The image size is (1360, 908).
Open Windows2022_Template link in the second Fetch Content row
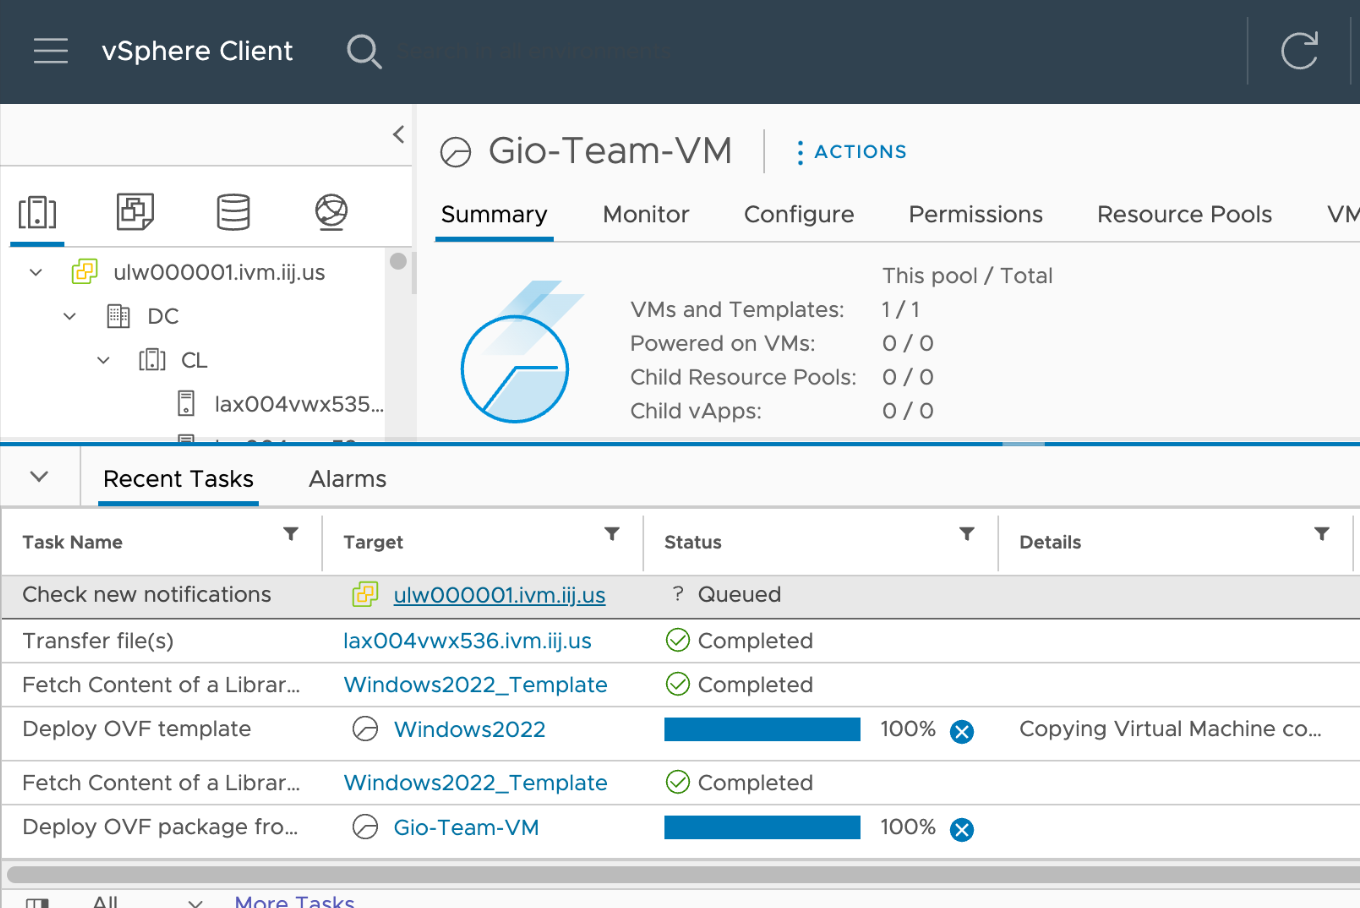point(476,783)
